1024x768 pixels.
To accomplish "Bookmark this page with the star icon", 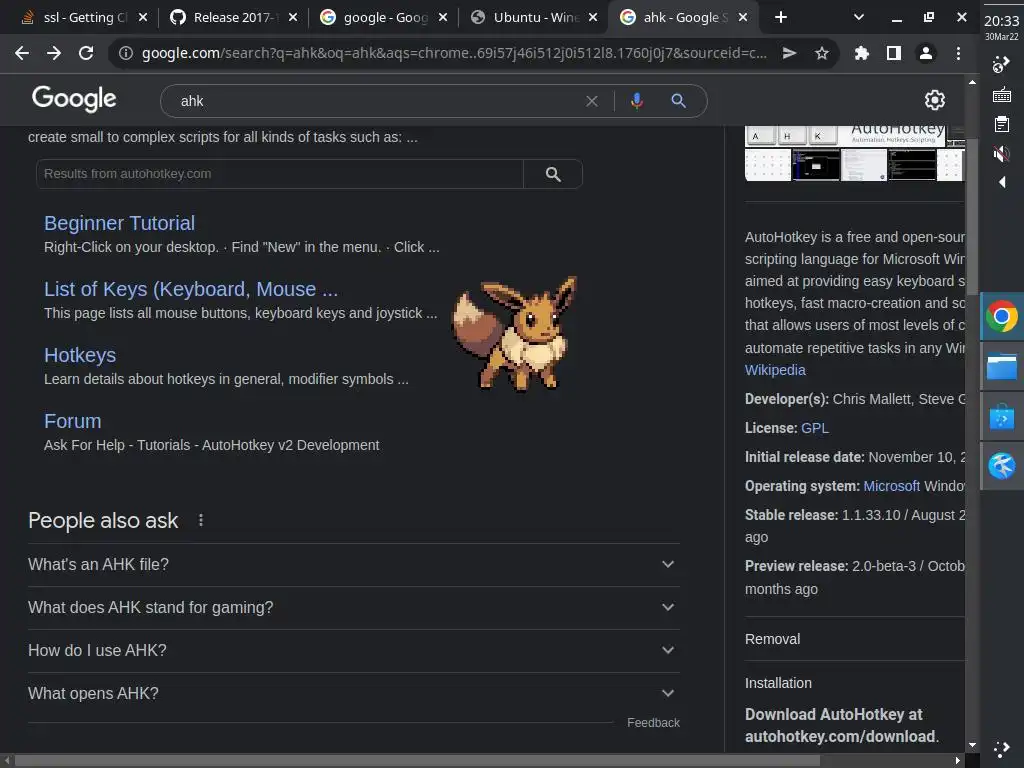I will click(822, 53).
